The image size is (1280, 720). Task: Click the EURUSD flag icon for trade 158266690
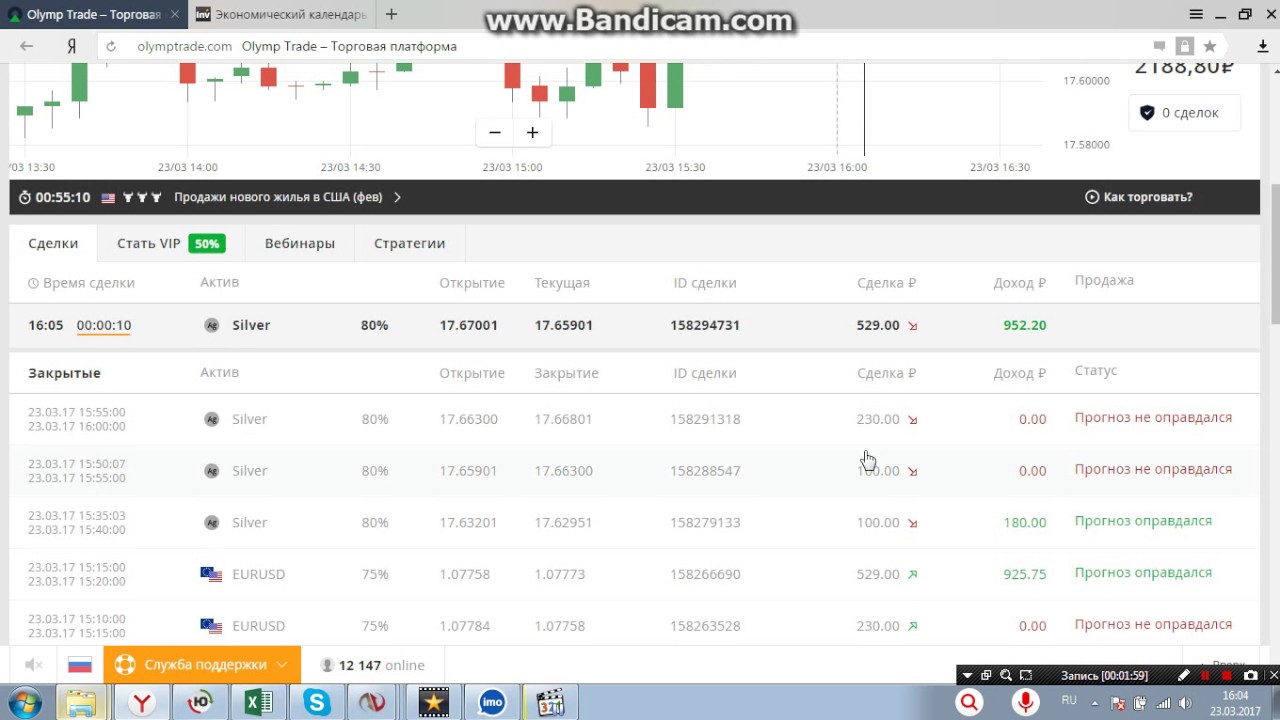[x=211, y=574]
